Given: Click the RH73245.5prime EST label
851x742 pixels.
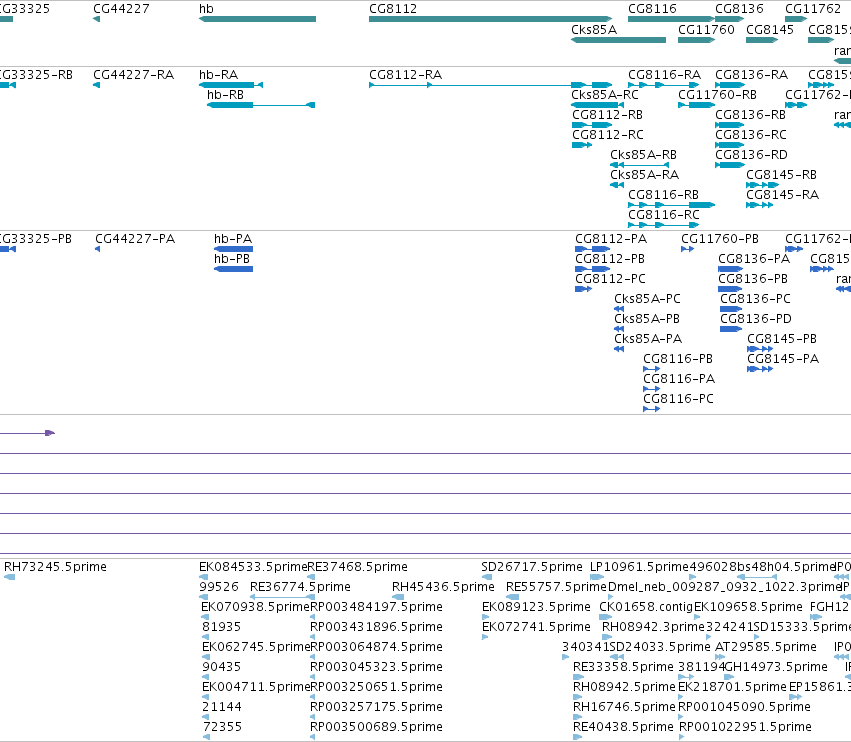Looking at the screenshot, I should tap(55, 567).
